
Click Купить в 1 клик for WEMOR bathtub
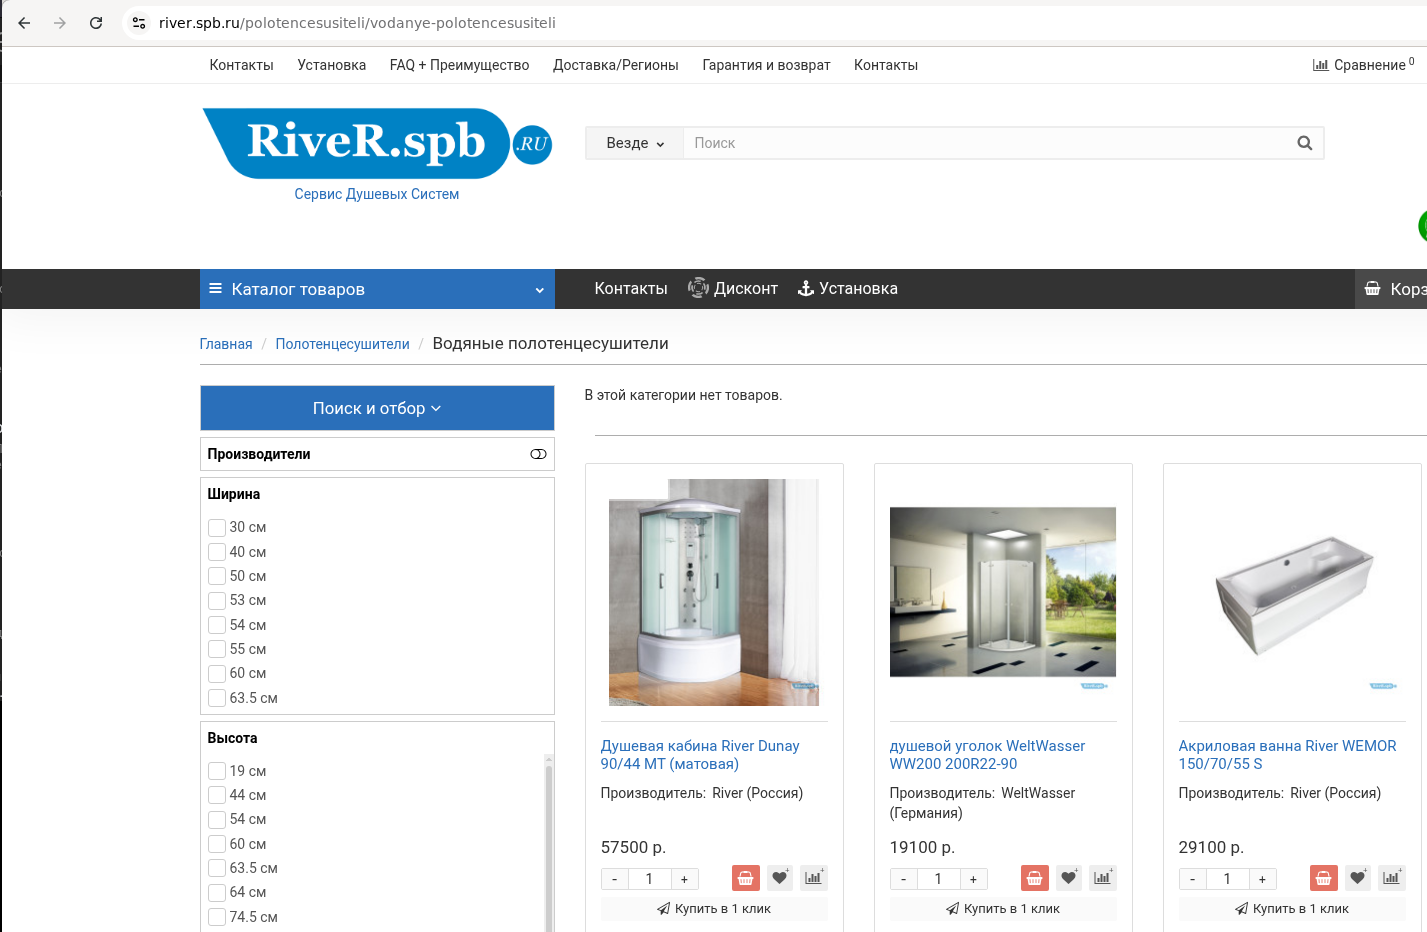coord(1291,909)
